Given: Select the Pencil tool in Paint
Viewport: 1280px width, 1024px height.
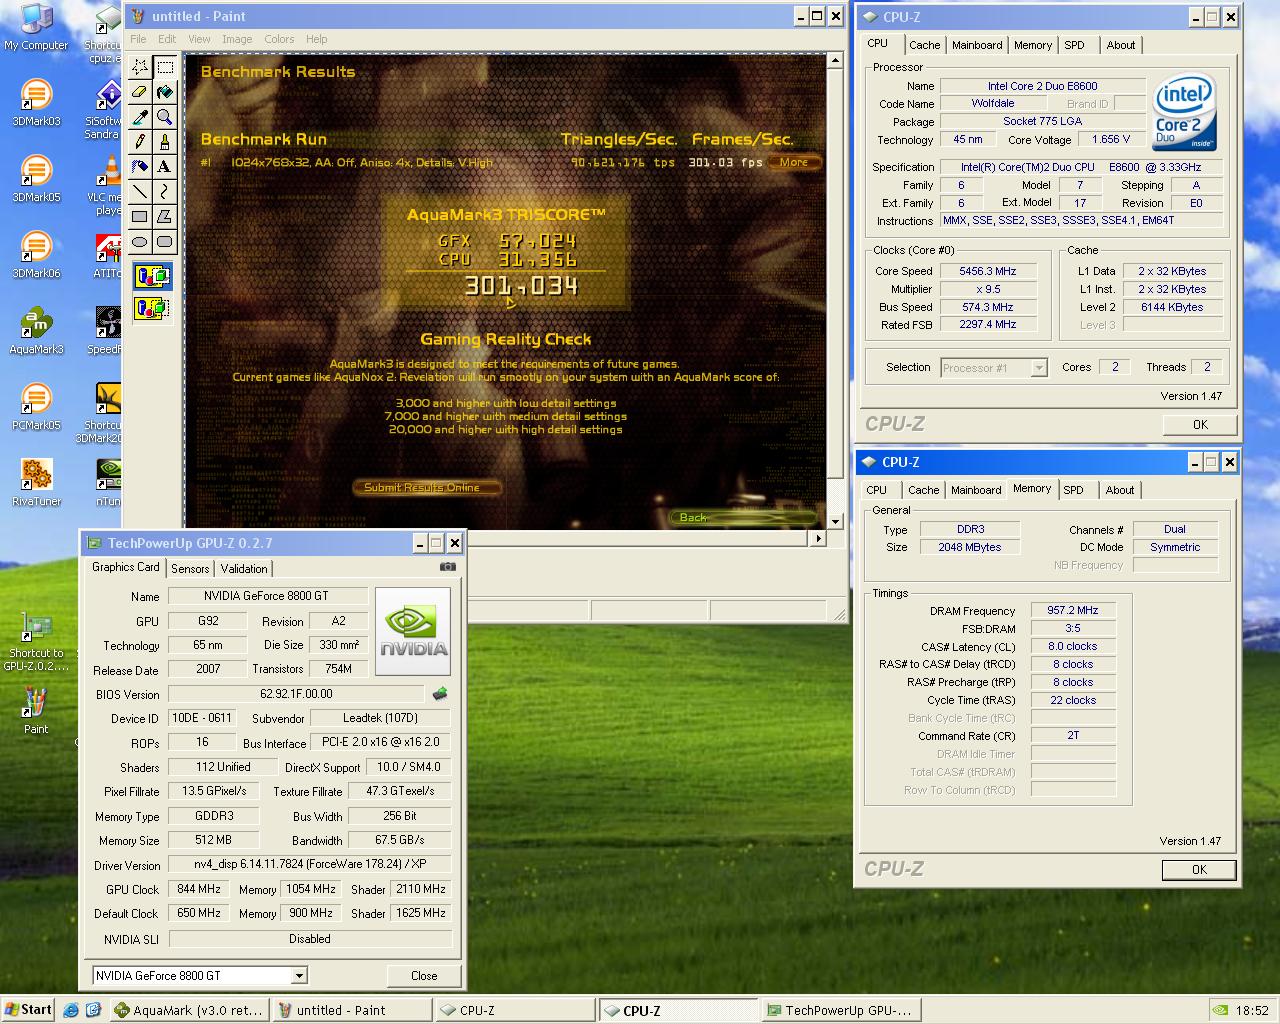Looking at the screenshot, I should click(x=140, y=142).
